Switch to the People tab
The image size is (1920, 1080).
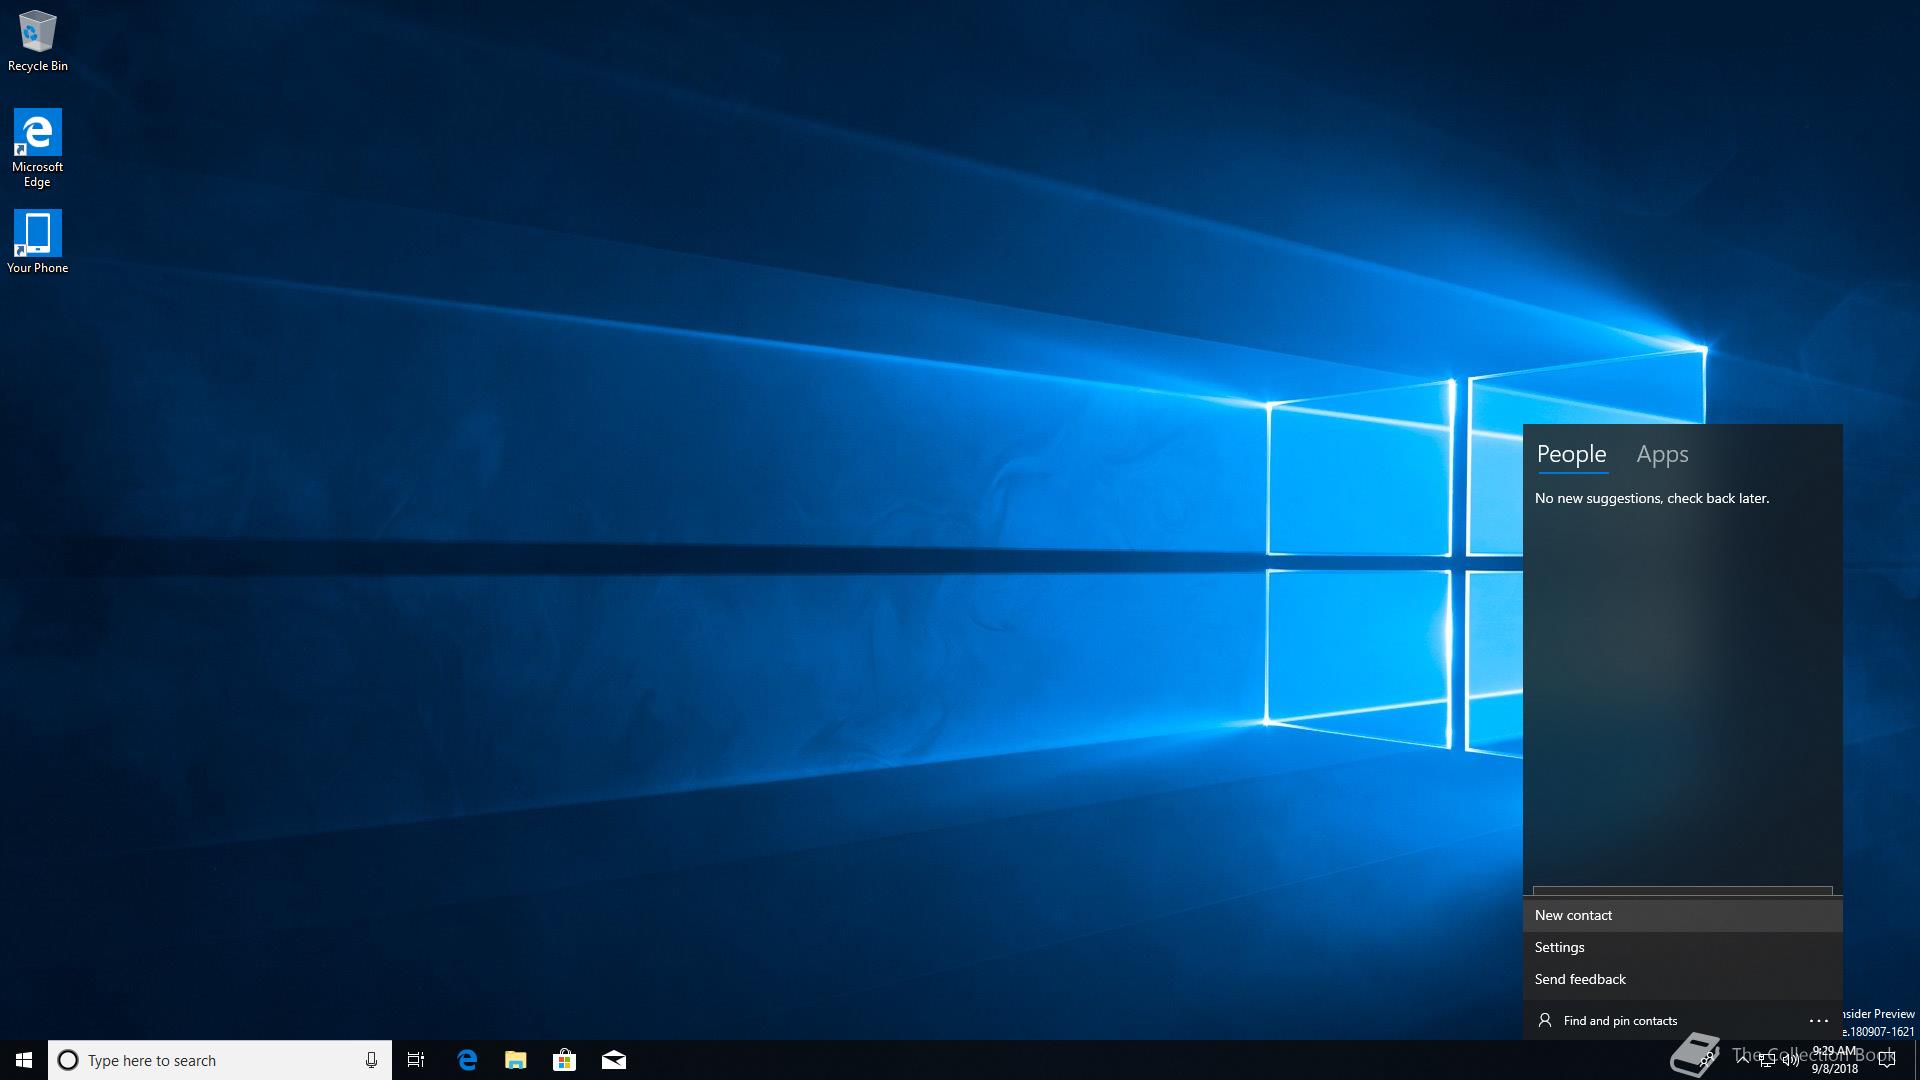pyautogui.click(x=1571, y=454)
